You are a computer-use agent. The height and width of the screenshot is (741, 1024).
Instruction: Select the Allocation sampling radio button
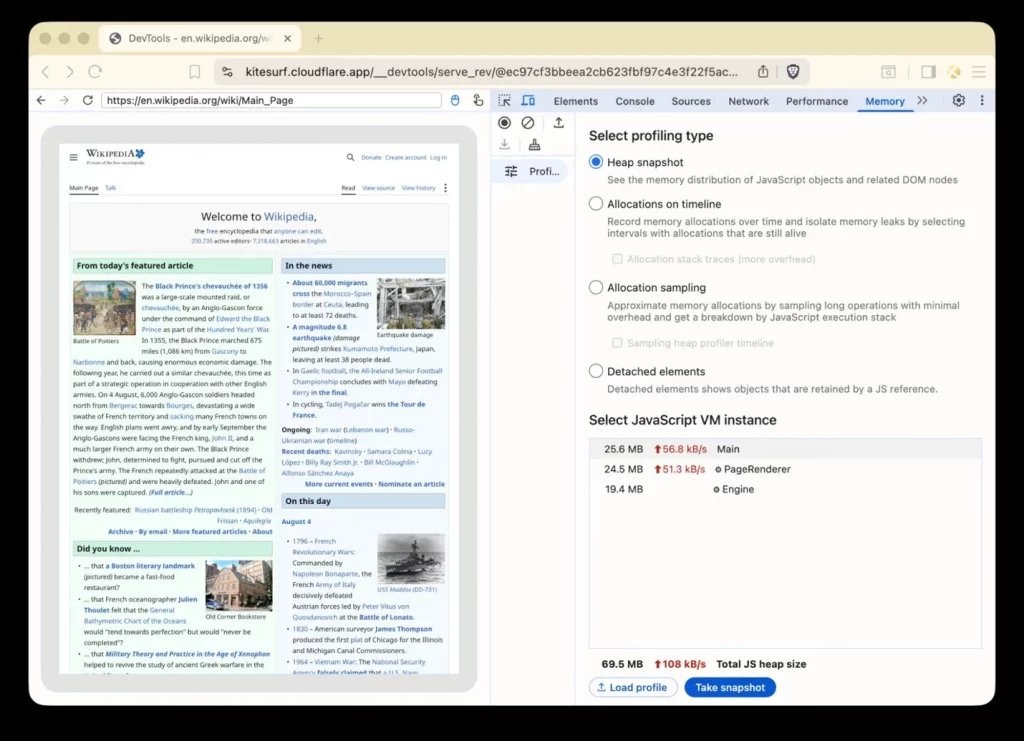coord(596,287)
